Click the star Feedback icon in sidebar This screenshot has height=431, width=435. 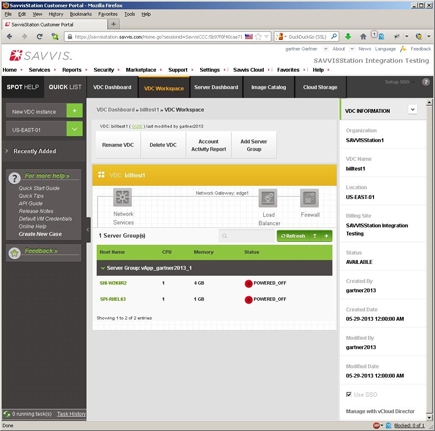[14, 253]
